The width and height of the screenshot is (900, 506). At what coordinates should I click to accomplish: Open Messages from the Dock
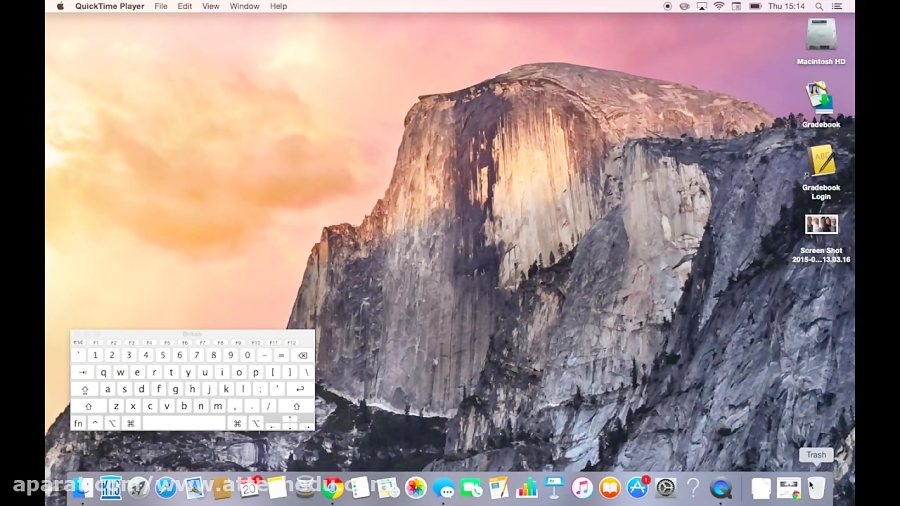444,488
